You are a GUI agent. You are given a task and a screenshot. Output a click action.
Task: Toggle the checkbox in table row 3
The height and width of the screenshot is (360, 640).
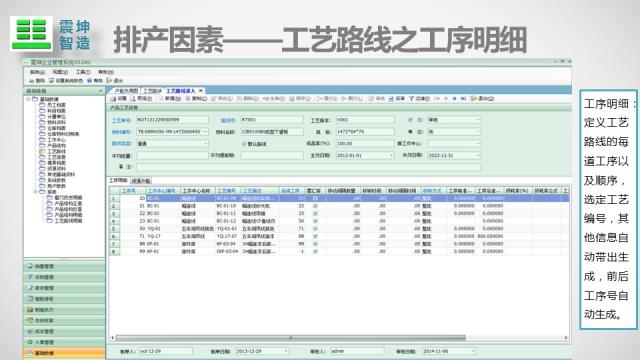[x=315, y=213]
